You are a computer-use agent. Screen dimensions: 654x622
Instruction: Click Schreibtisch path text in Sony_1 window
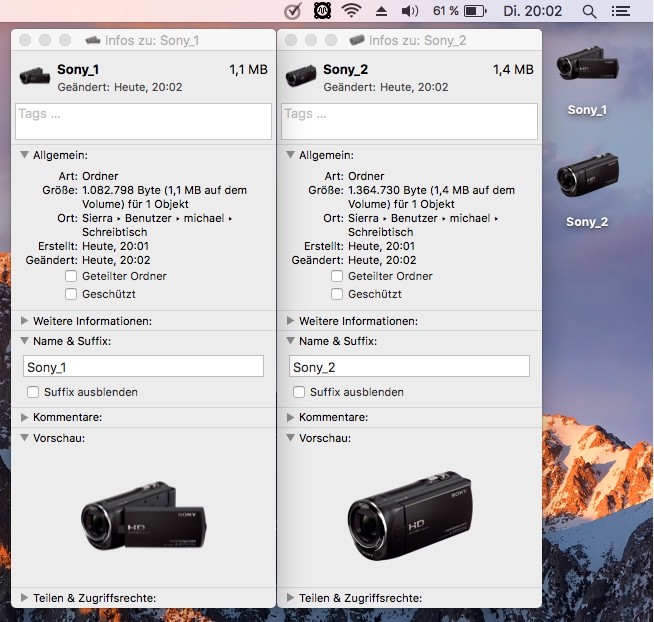click(x=115, y=232)
